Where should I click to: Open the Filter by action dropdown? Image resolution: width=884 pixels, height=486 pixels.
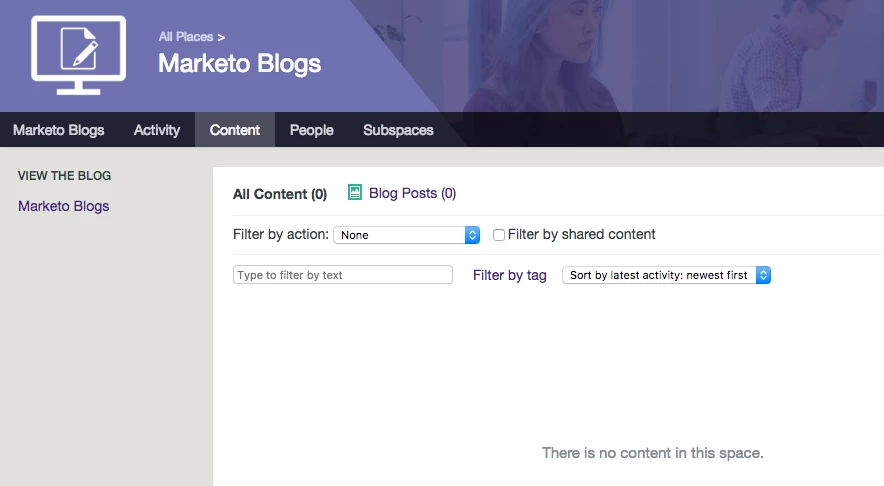pos(406,235)
